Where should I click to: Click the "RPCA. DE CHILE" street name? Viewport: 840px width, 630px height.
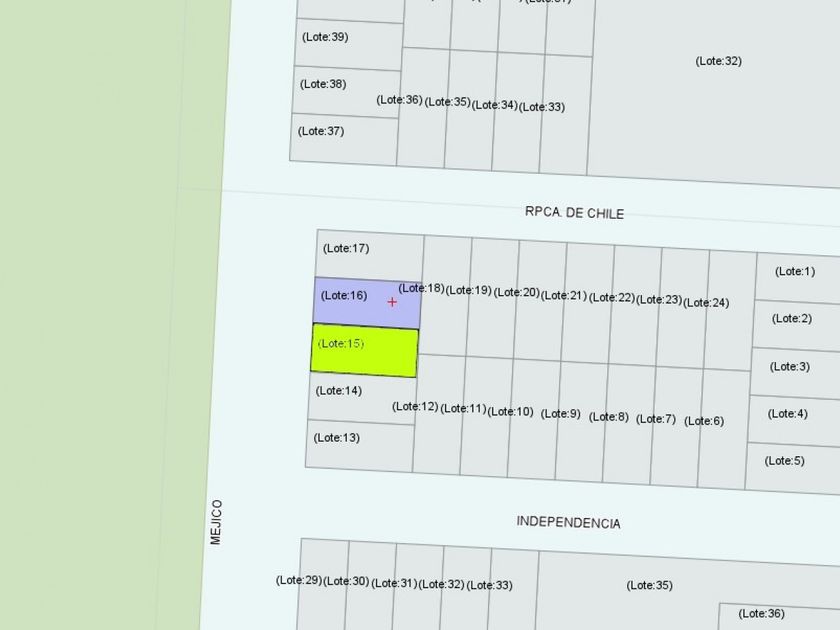click(x=574, y=213)
